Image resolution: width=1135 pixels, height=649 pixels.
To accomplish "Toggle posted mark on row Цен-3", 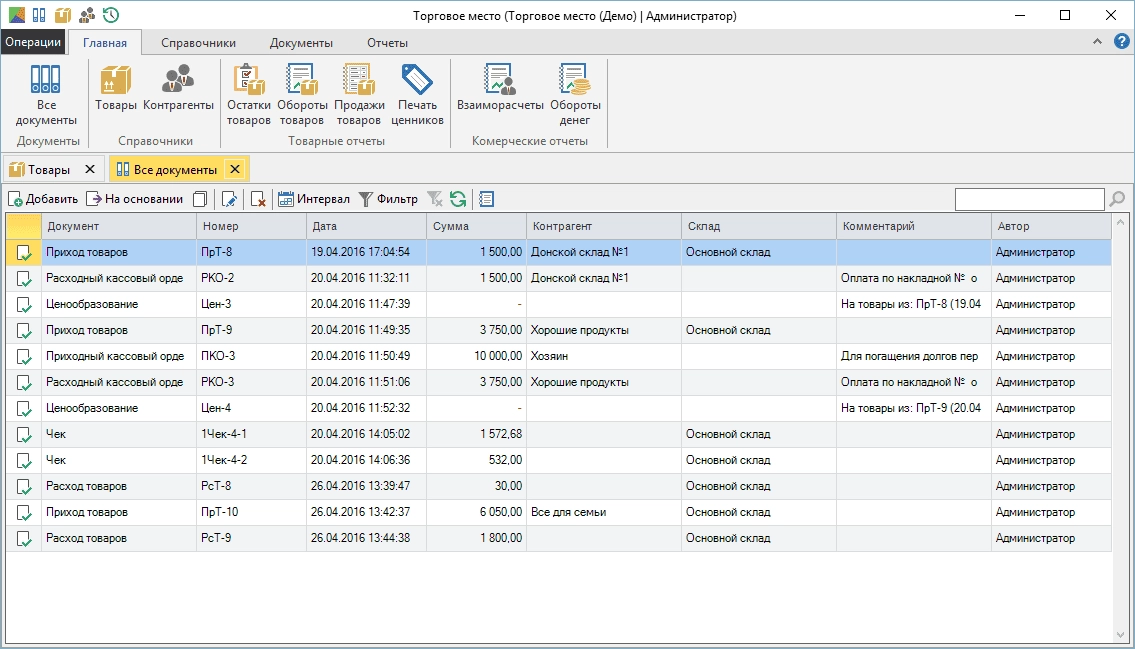I will pyautogui.click(x=24, y=305).
